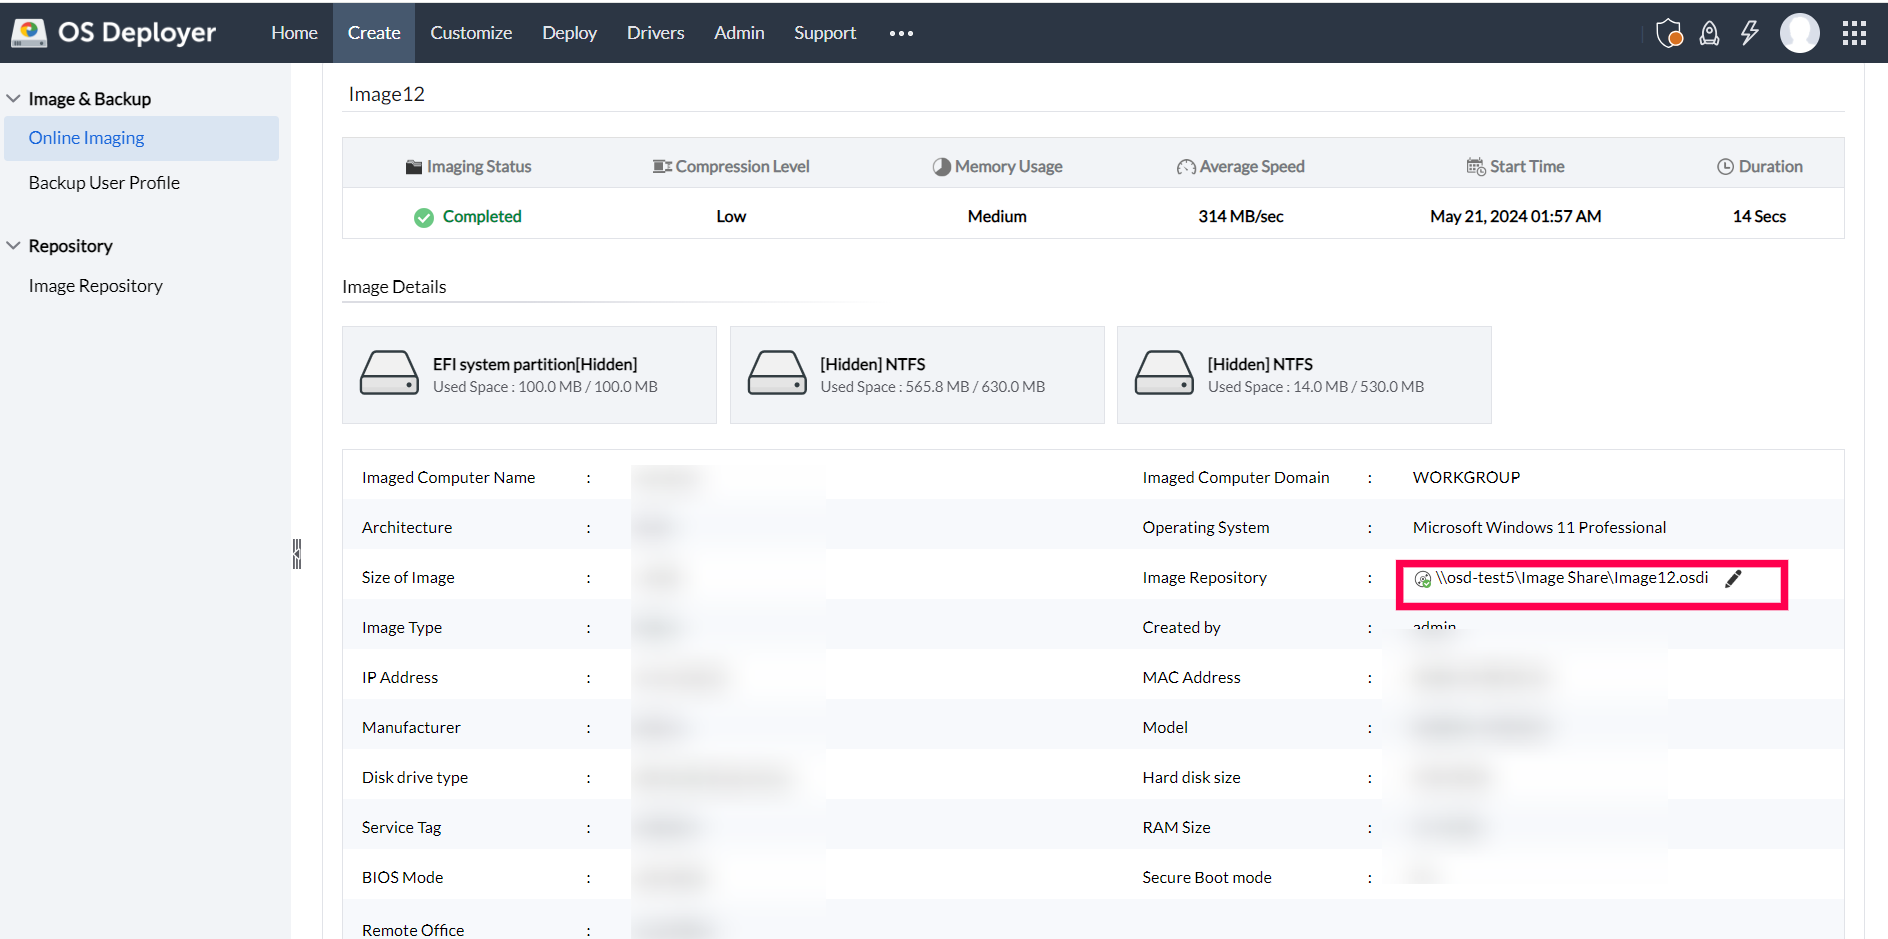The height and width of the screenshot is (939, 1888).
Task: Click the lightning quick actions icon
Action: coord(1749,32)
